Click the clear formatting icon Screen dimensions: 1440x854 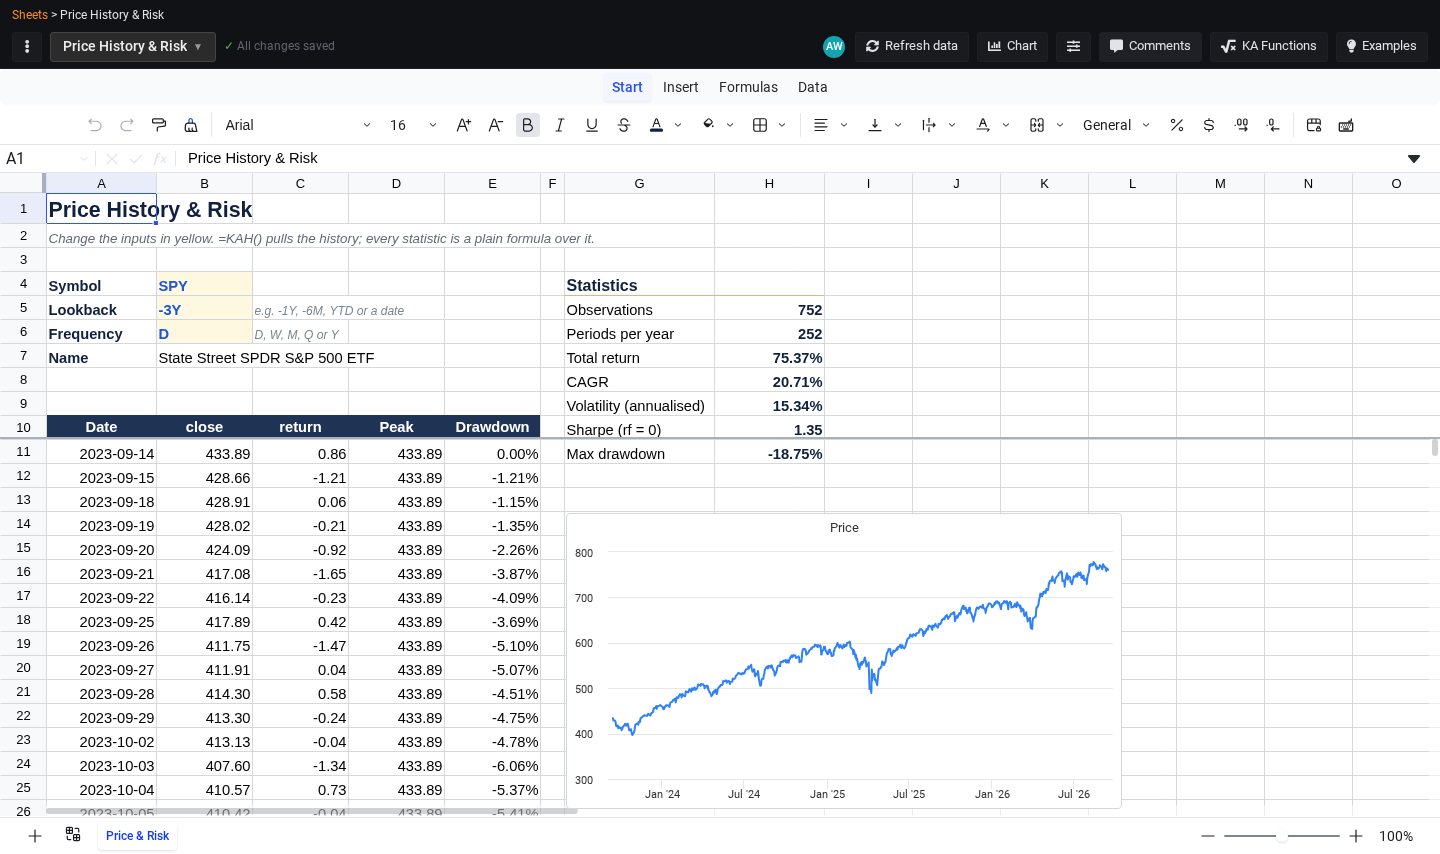tap(191, 125)
